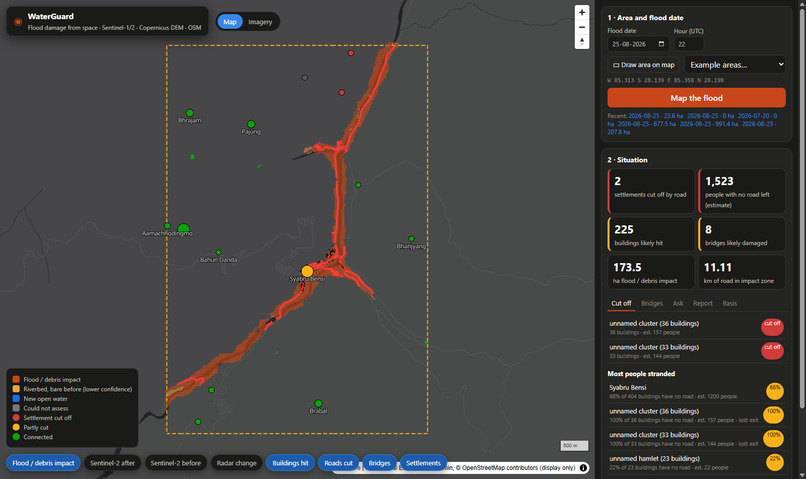This screenshot has width=806, height=479.
Task: Select the large green Aamachhodingmo marker
Action: pyautogui.click(x=184, y=229)
